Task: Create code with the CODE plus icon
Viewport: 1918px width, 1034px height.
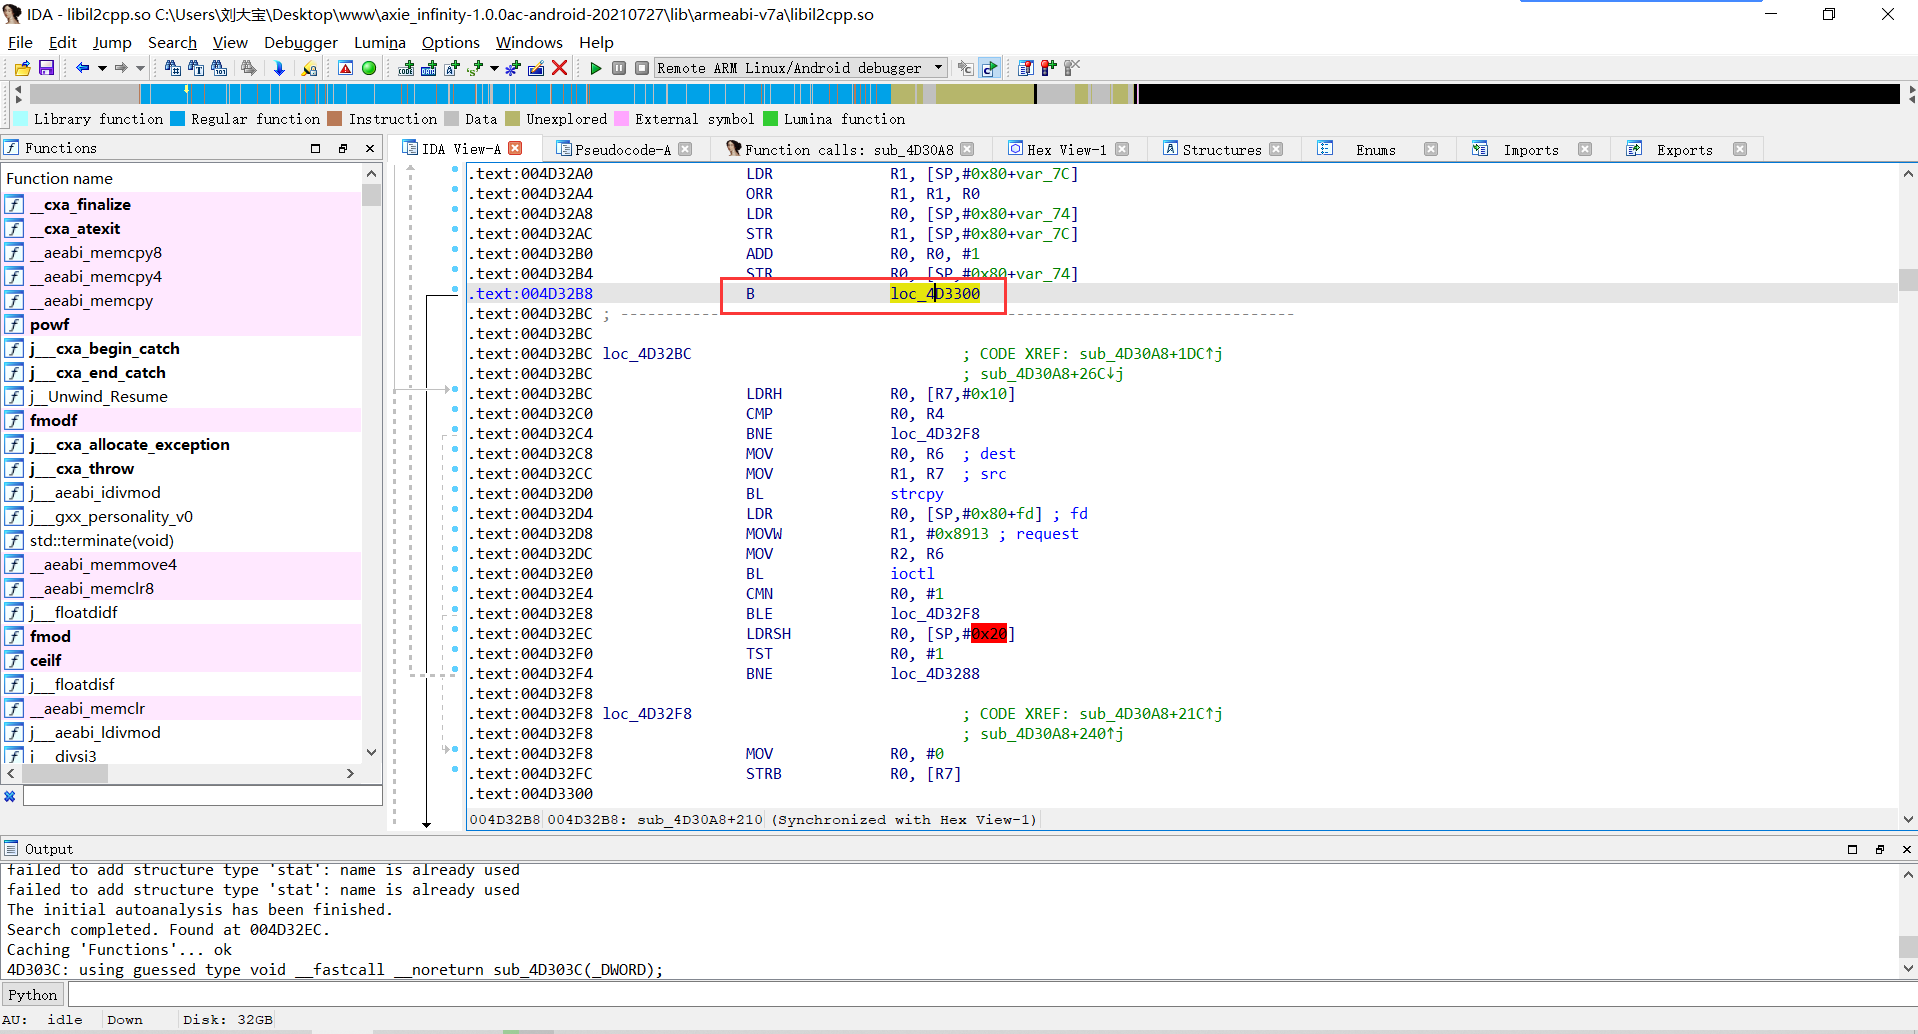Action: tap(405, 68)
